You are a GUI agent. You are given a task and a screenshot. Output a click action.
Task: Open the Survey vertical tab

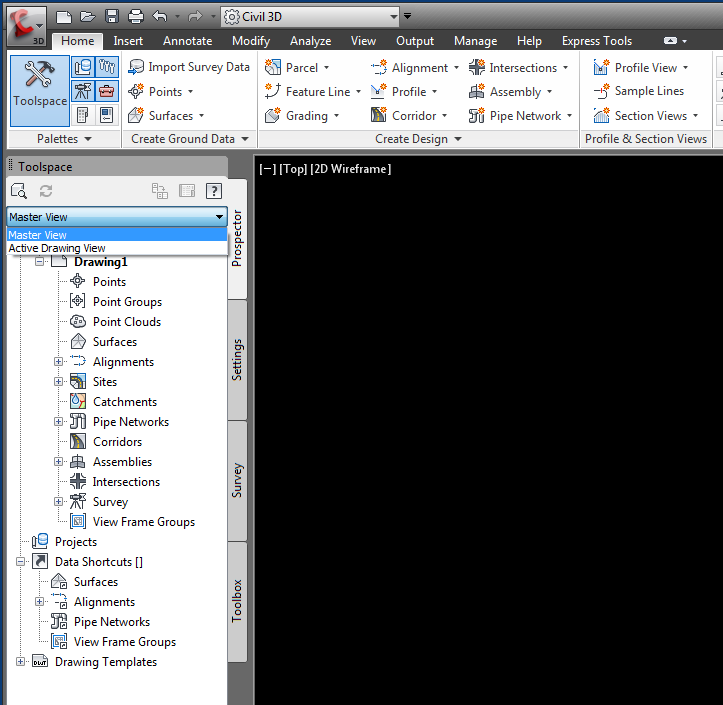click(237, 480)
